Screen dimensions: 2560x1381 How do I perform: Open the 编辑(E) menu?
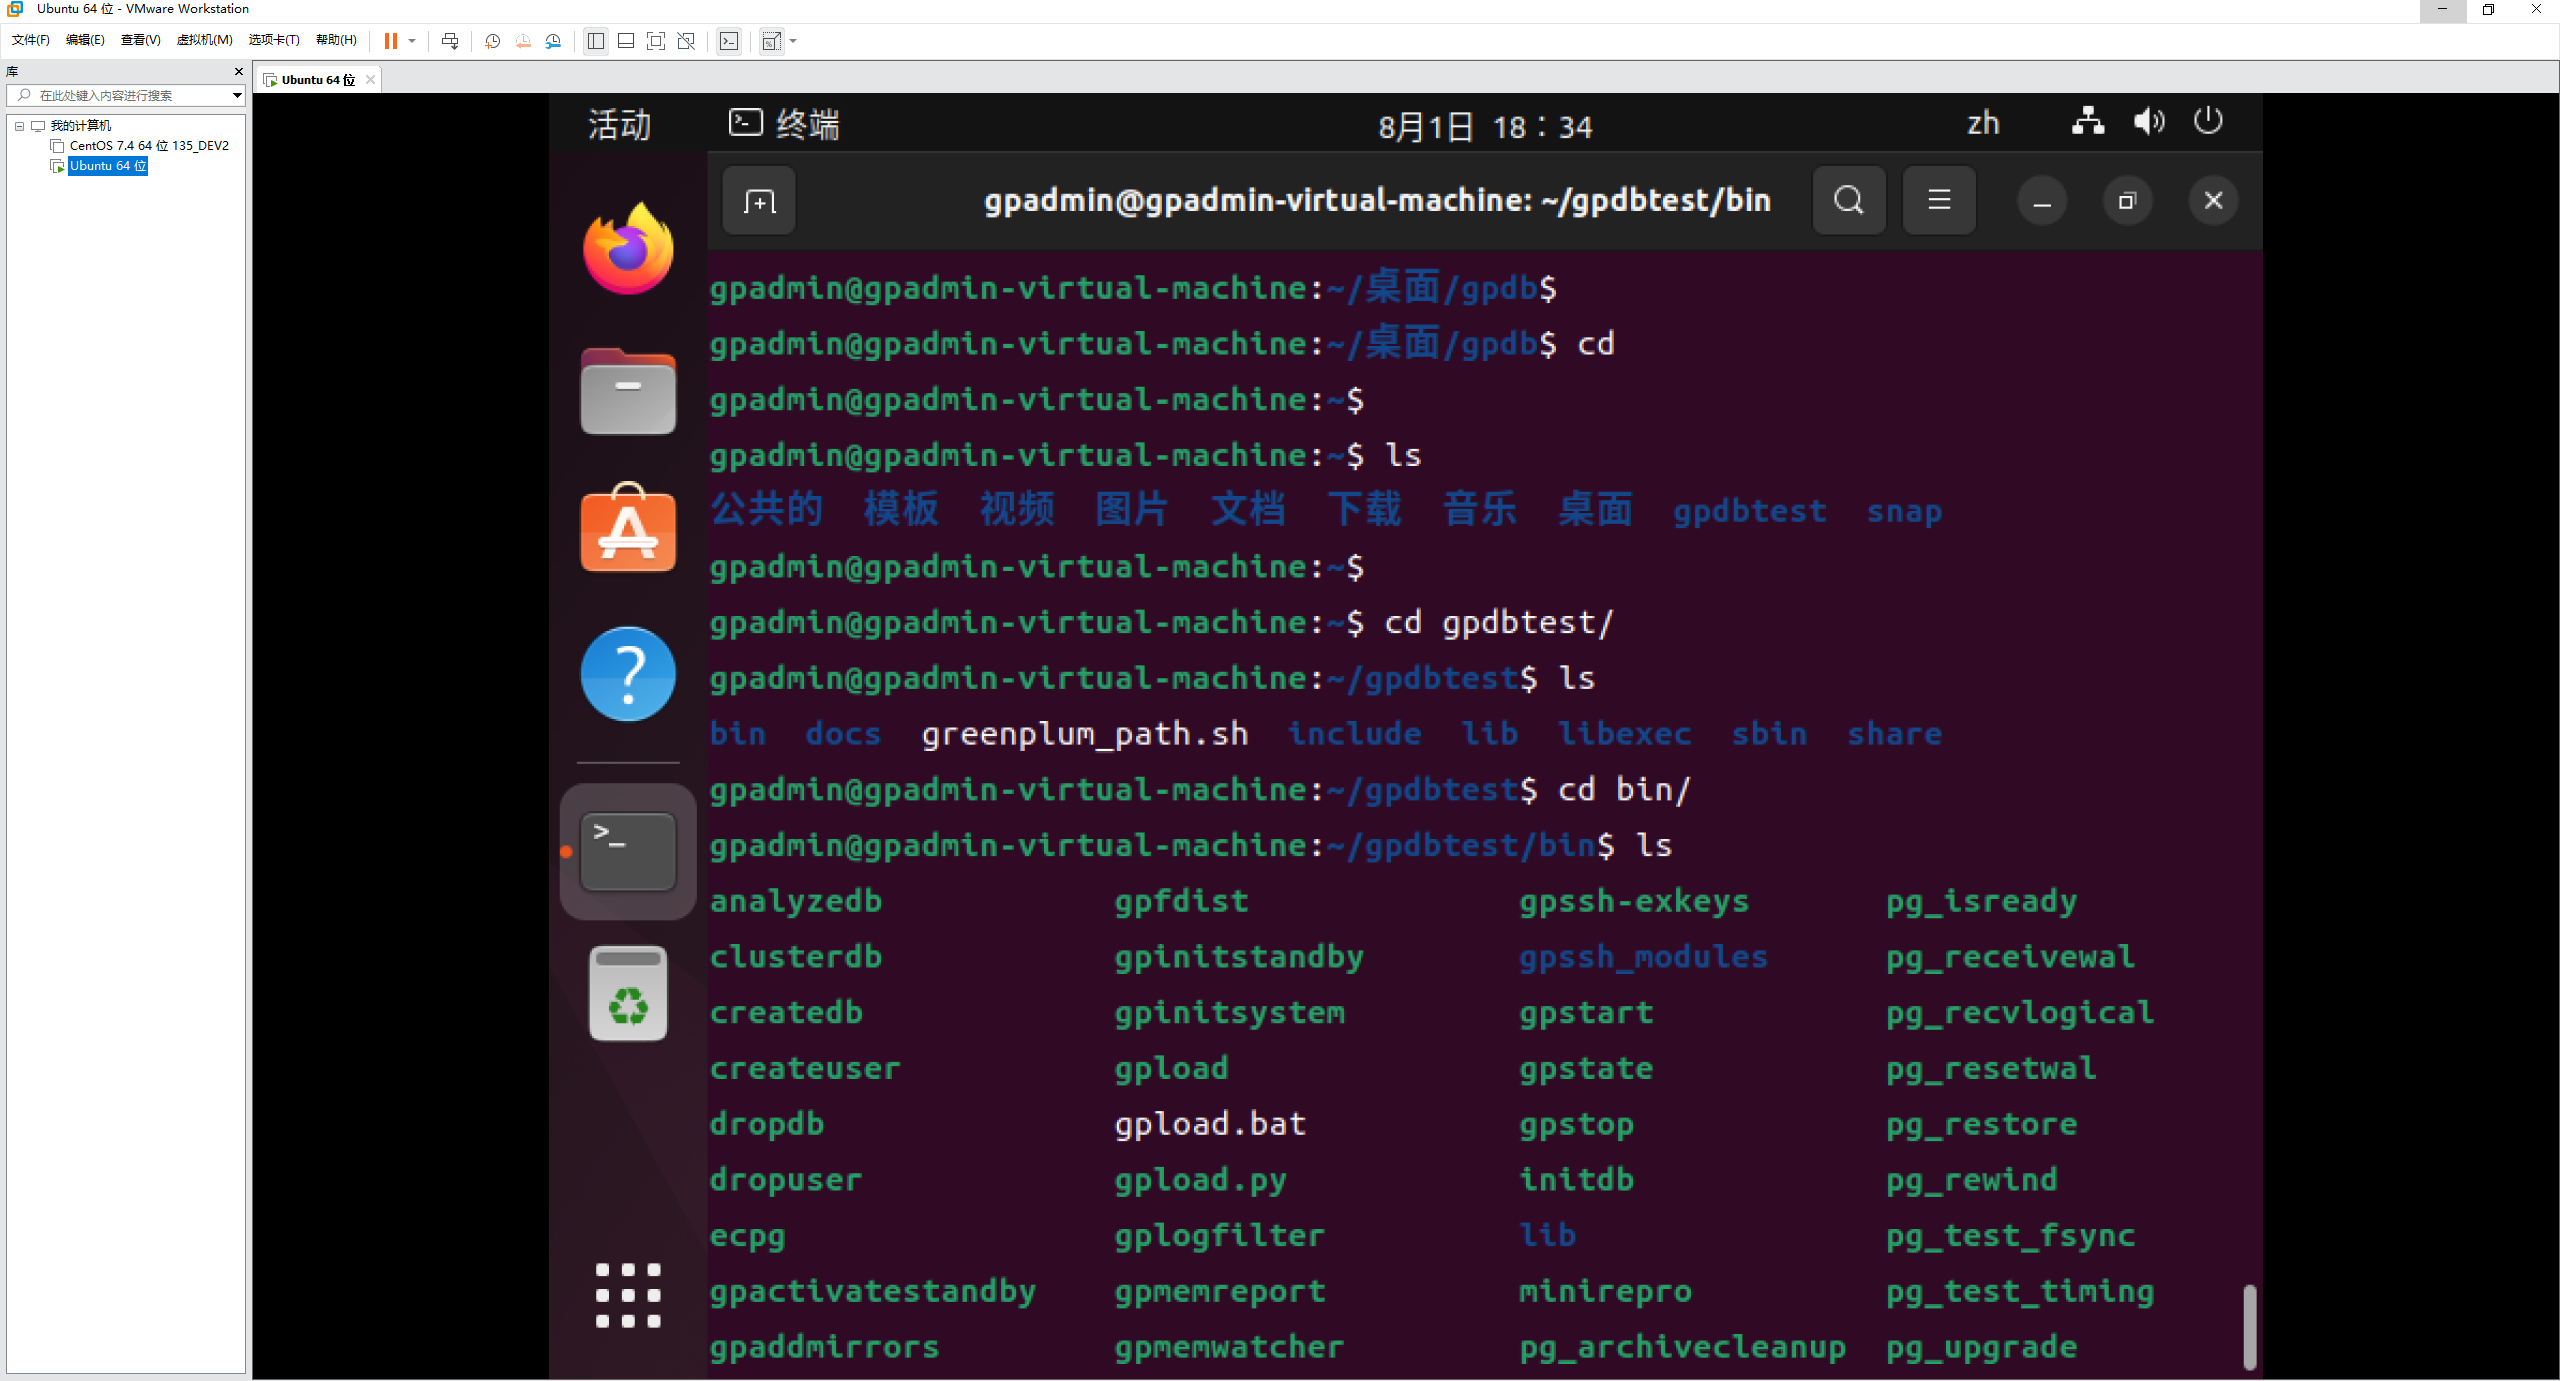point(85,40)
